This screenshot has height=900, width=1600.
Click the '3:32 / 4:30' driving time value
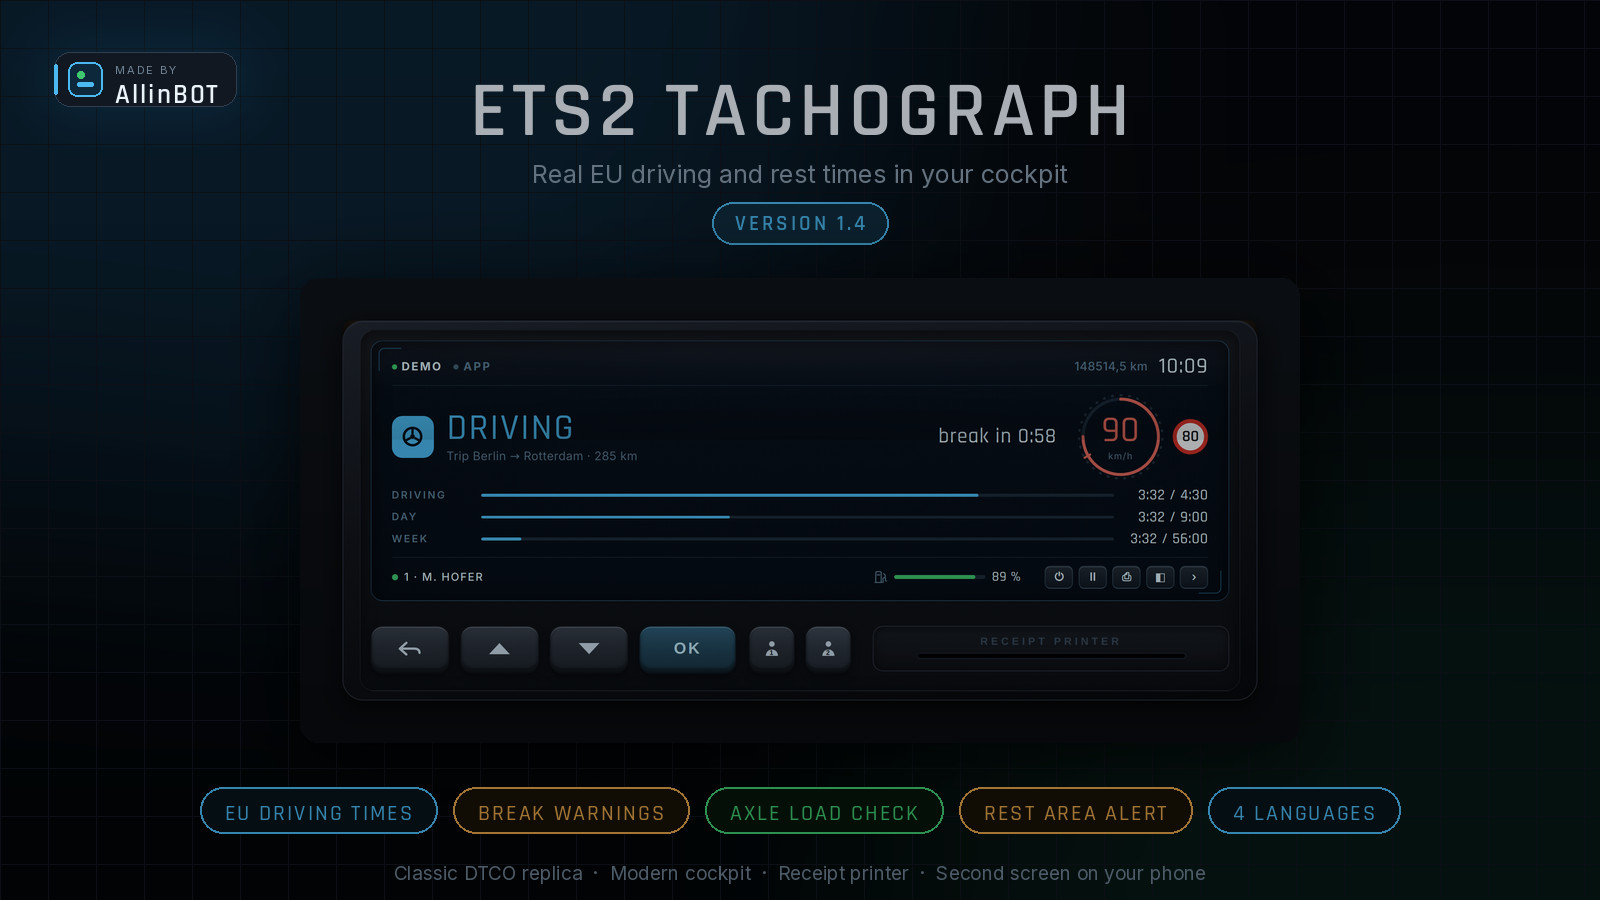(x=1173, y=495)
